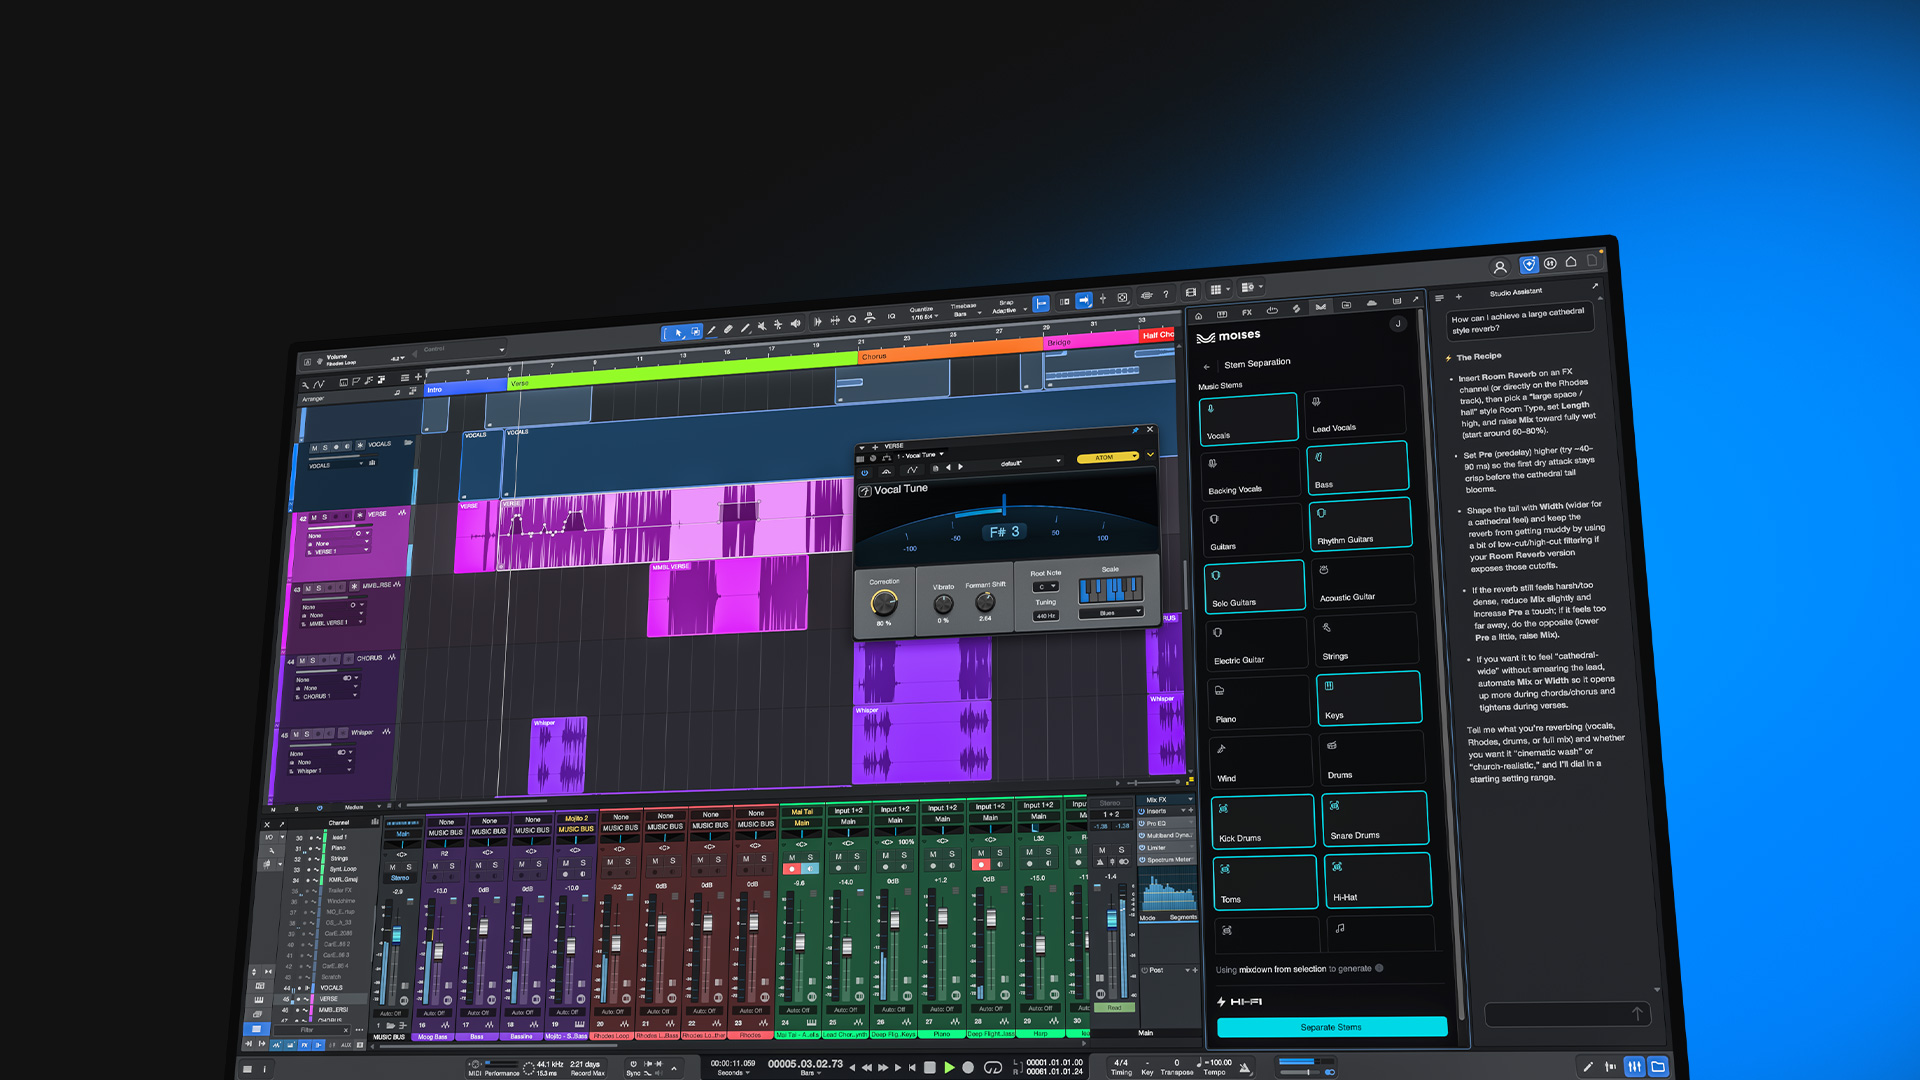1920x1080 pixels.
Task: Select the pink Bridge arranger section
Action: point(1090,340)
